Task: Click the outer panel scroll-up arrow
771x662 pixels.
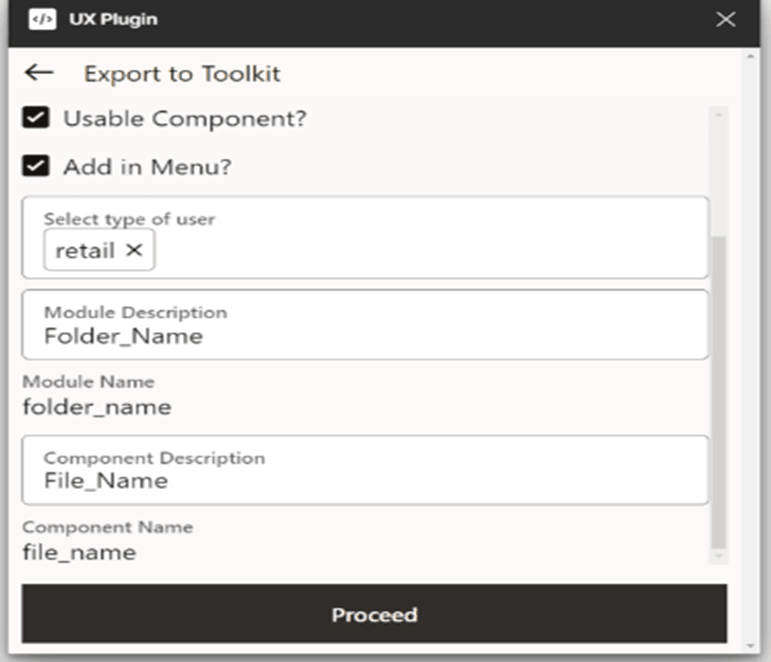Action: coord(751,58)
